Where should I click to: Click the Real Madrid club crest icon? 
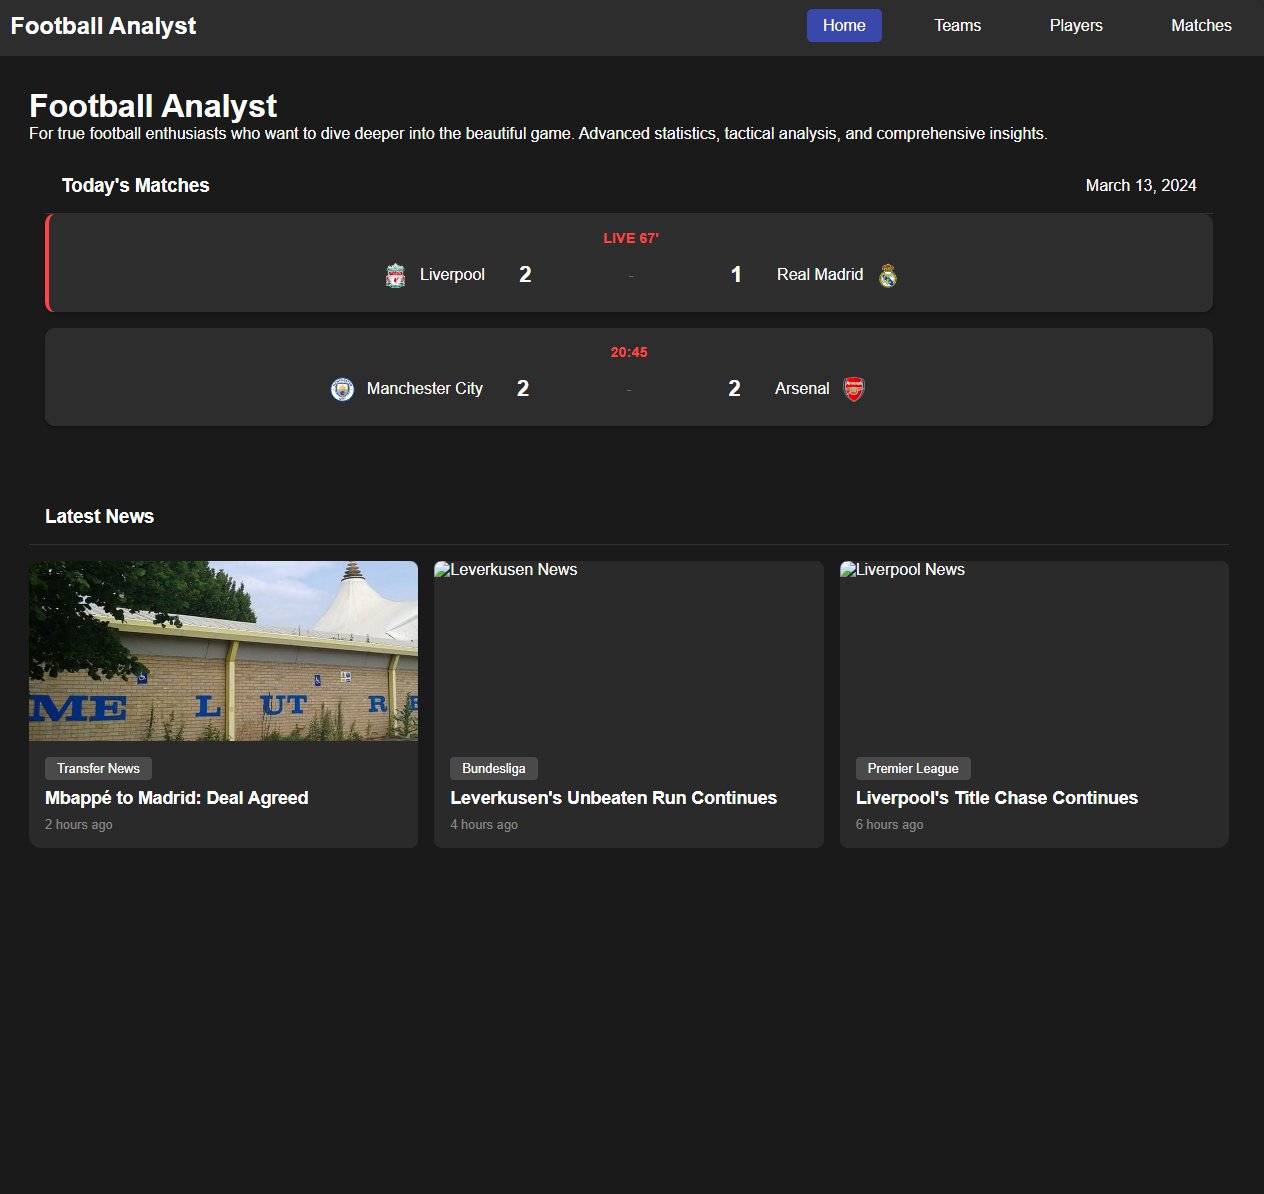[x=886, y=274]
